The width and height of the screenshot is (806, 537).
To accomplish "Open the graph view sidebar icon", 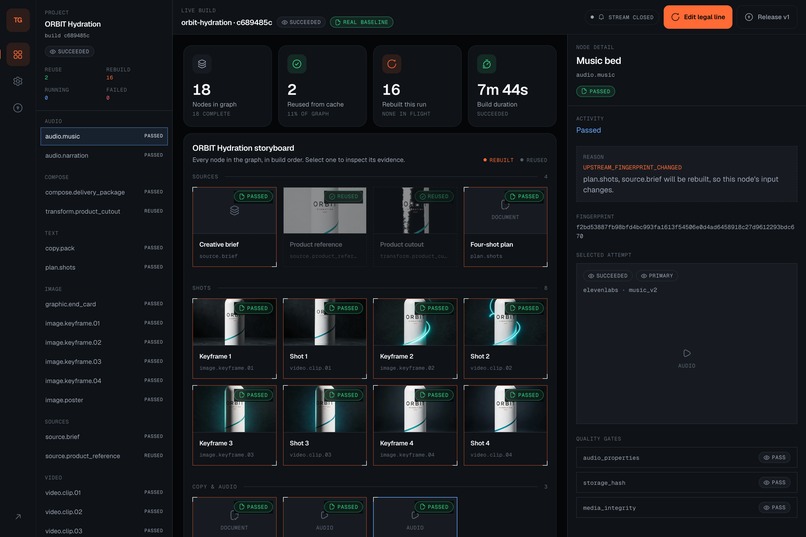I will tap(18, 54).
